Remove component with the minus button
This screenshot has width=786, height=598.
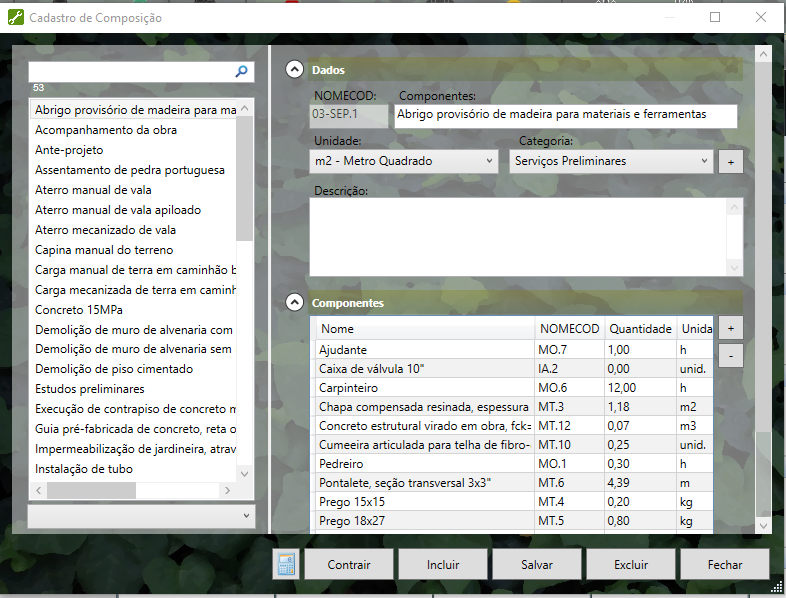tap(730, 355)
